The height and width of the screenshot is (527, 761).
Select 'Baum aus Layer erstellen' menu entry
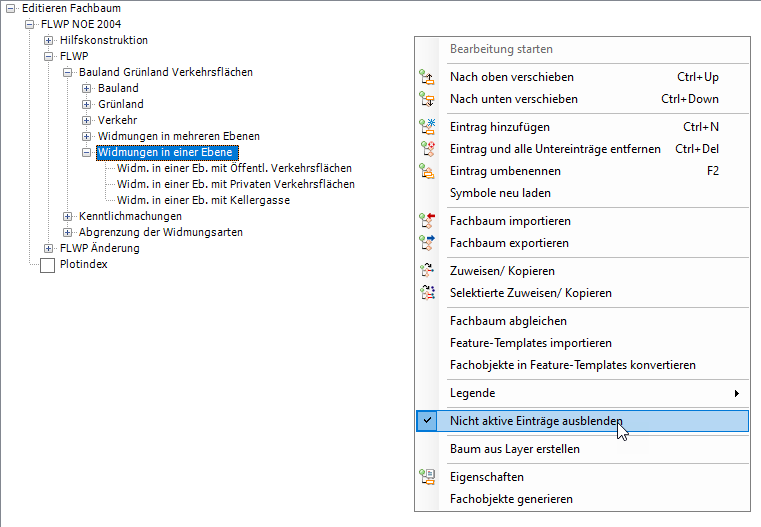tap(514, 449)
